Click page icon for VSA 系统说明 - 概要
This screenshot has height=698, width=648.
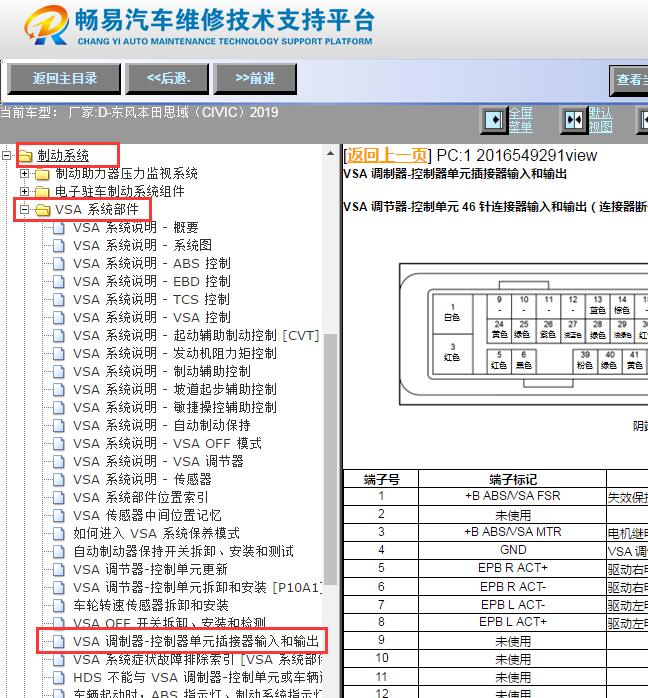58,227
